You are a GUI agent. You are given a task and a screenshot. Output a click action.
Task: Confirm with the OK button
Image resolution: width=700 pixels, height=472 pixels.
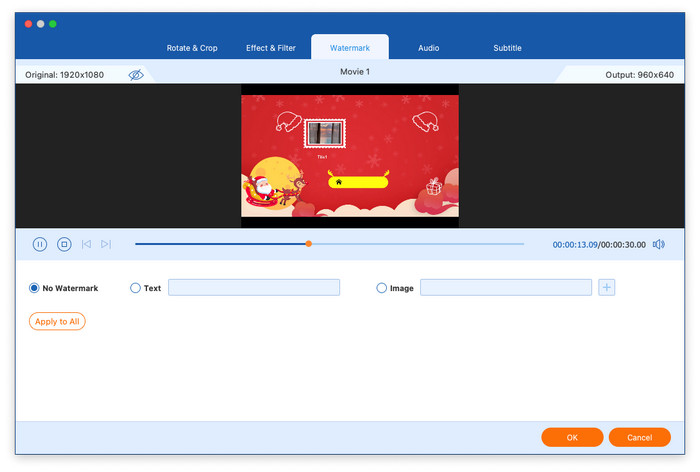[572, 437]
